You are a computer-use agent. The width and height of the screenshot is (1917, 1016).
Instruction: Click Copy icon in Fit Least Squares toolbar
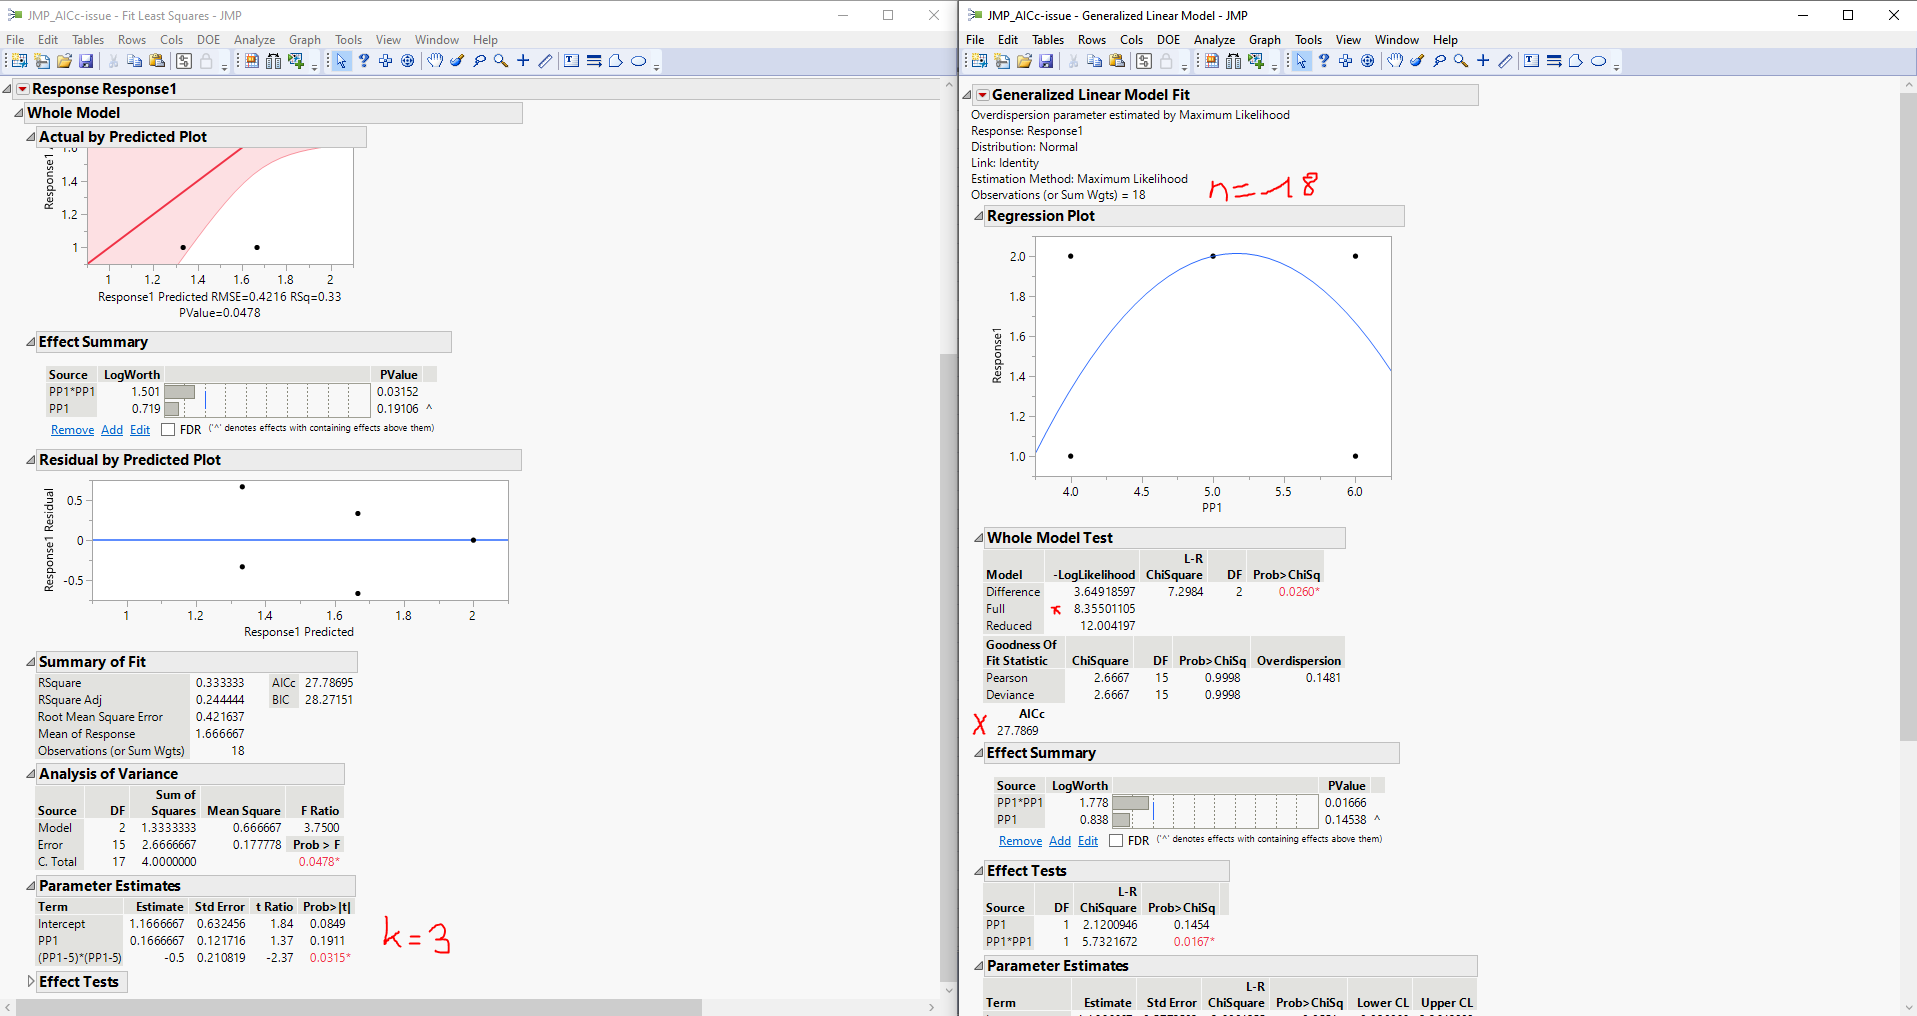(134, 61)
